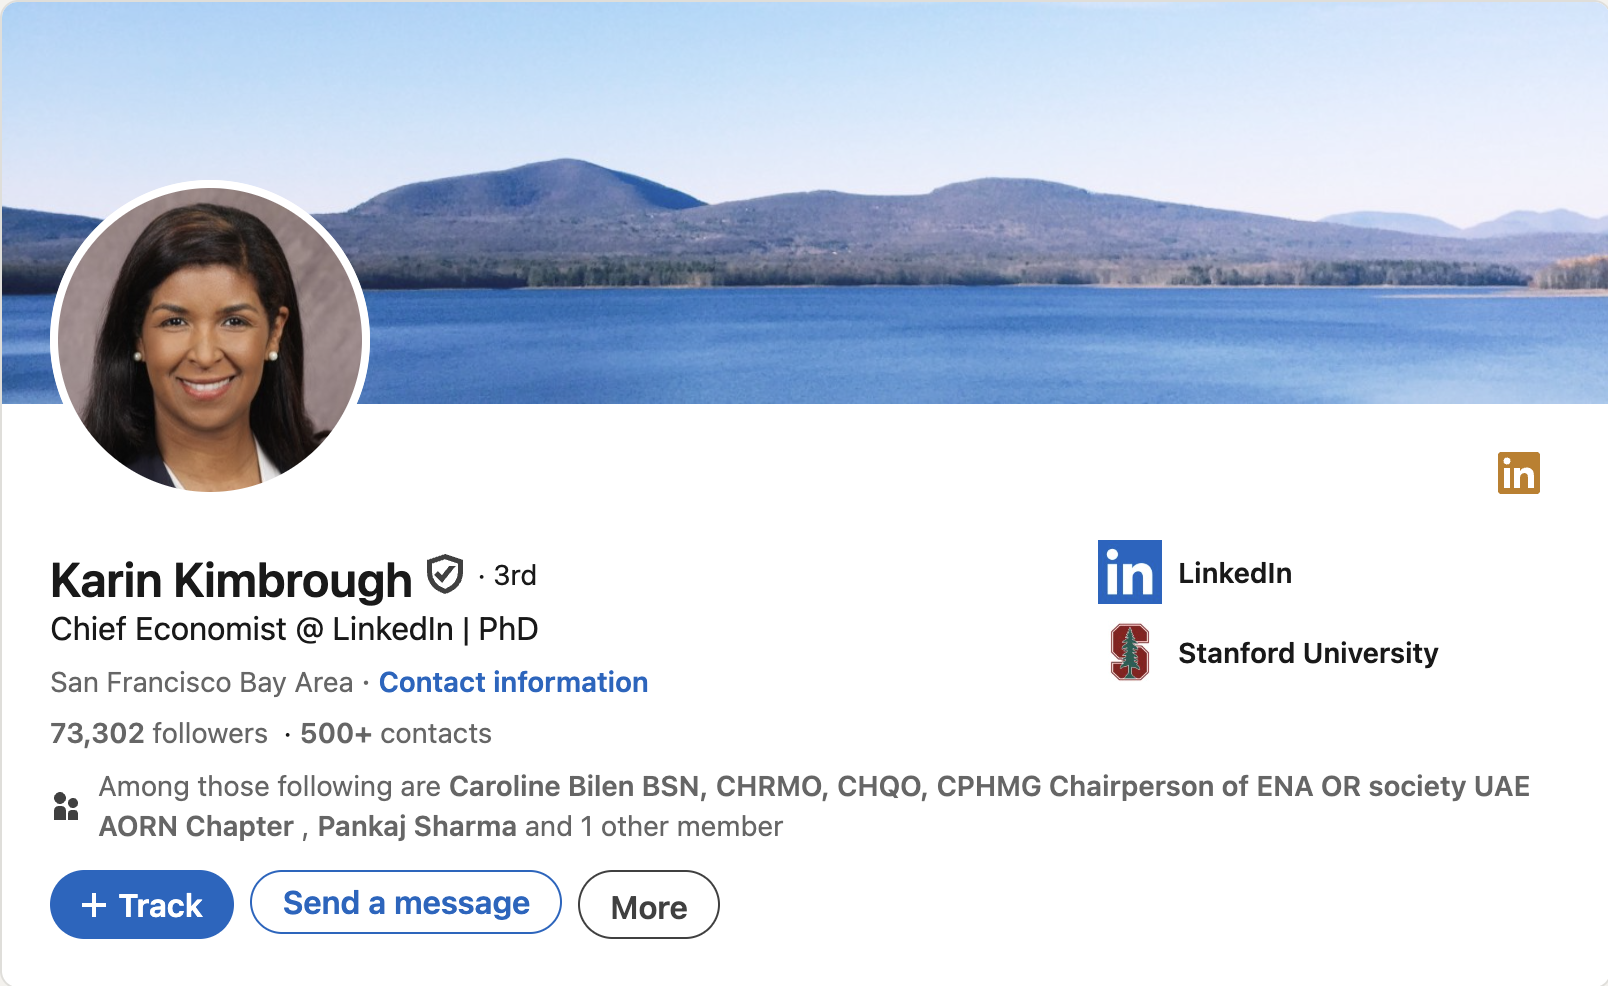This screenshot has width=1608, height=986.
Task: Click the Track button label
Action: pos(161,906)
